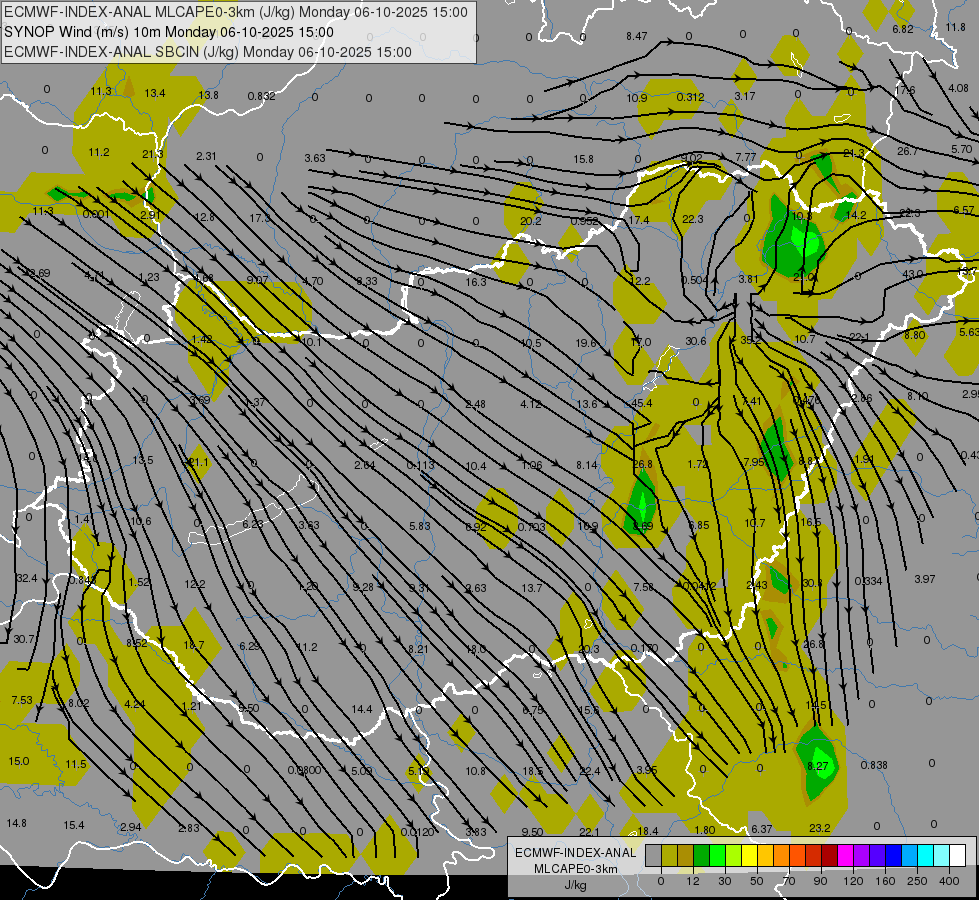Image resolution: width=979 pixels, height=900 pixels.
Task: Click the 9.07 grid value
Action: click(x=257, y=280)
